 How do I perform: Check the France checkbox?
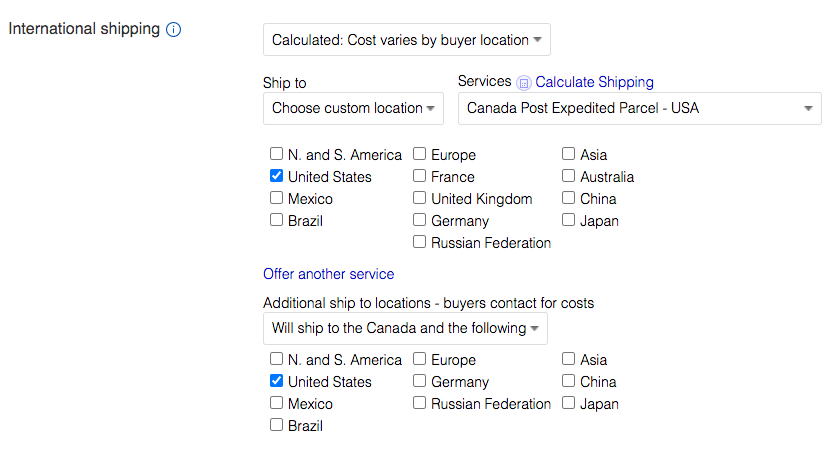click(x=420, y=176)
